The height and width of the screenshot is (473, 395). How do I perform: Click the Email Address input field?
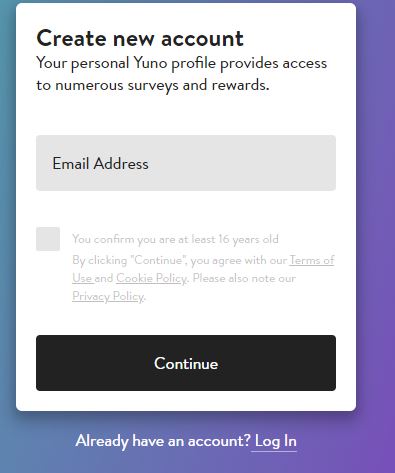(x=186, y=163)
